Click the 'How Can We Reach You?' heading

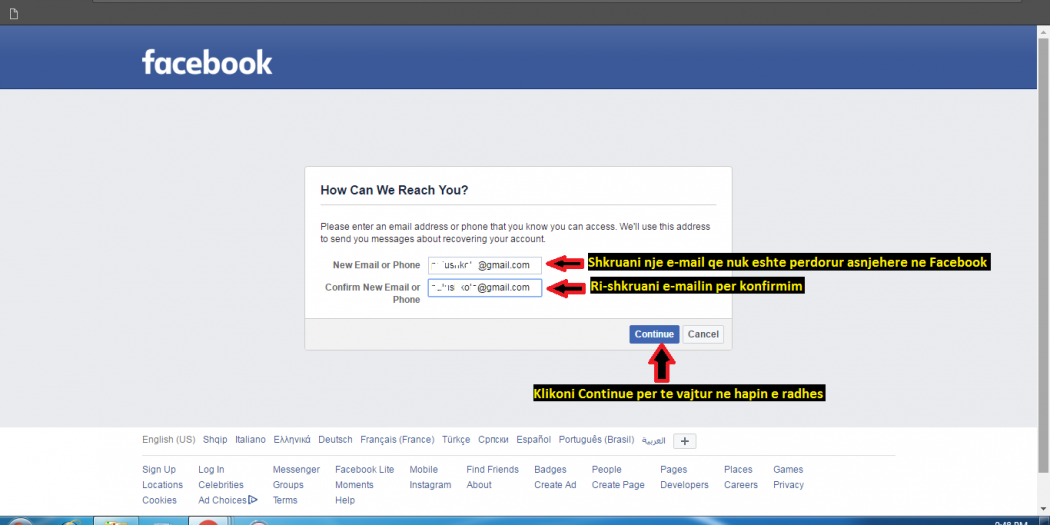(394, 190)
